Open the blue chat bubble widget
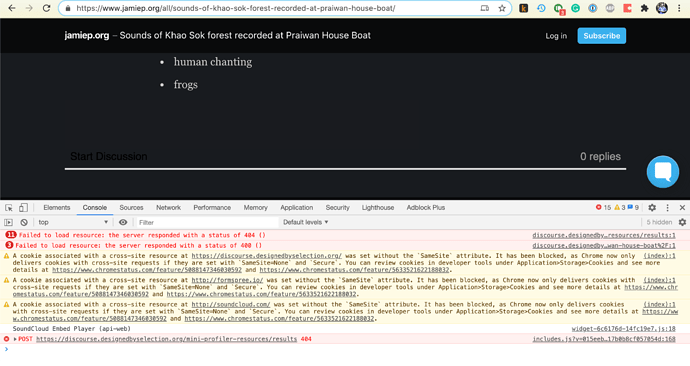This screenshot has height=366, width=690. [663, 172]
